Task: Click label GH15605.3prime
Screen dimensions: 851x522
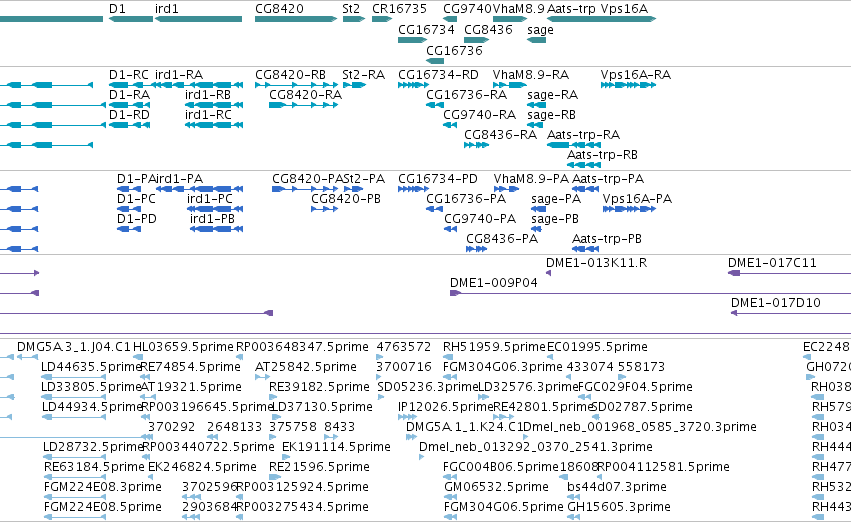Action: [x=619, y=507]
